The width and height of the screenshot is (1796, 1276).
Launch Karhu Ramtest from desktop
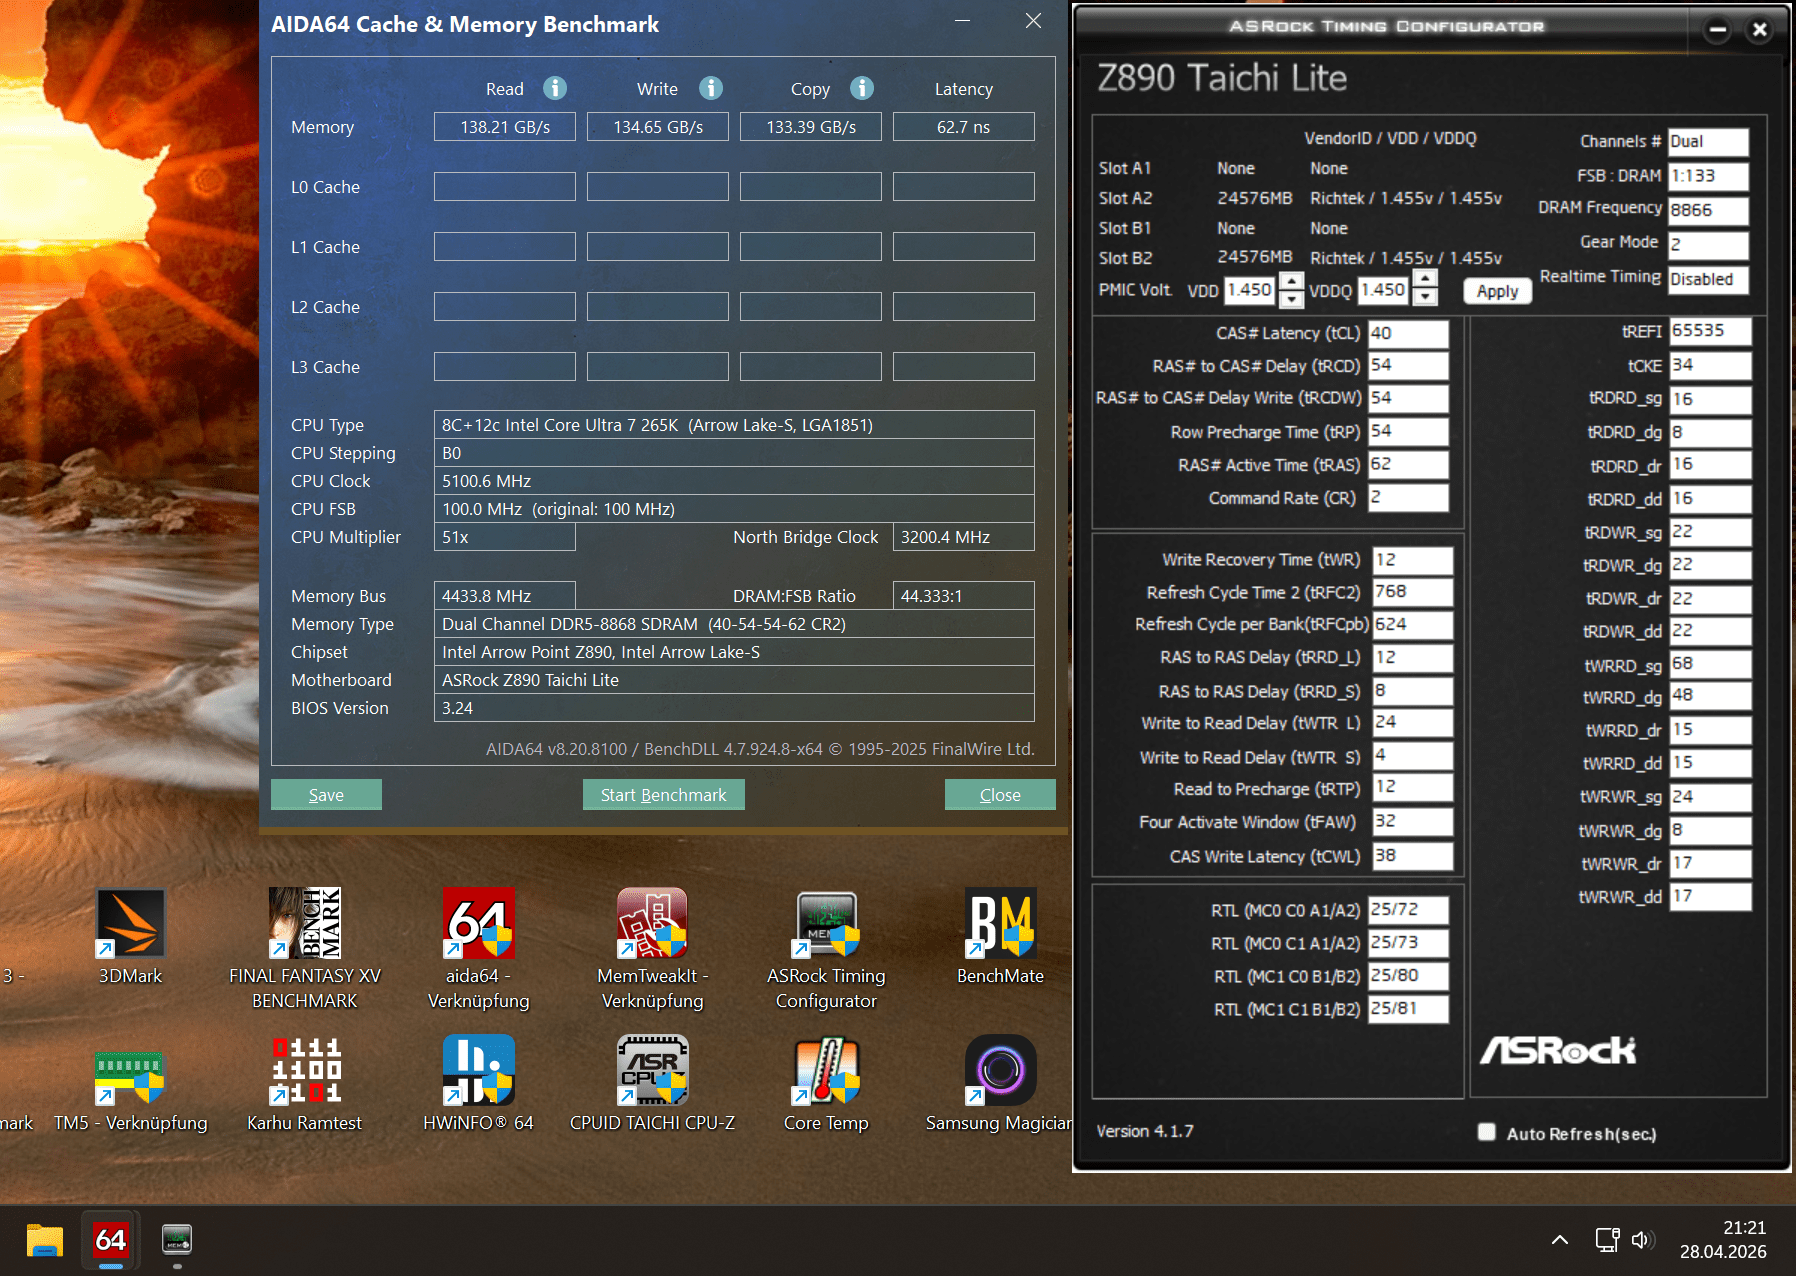(x=305, y=1084)
